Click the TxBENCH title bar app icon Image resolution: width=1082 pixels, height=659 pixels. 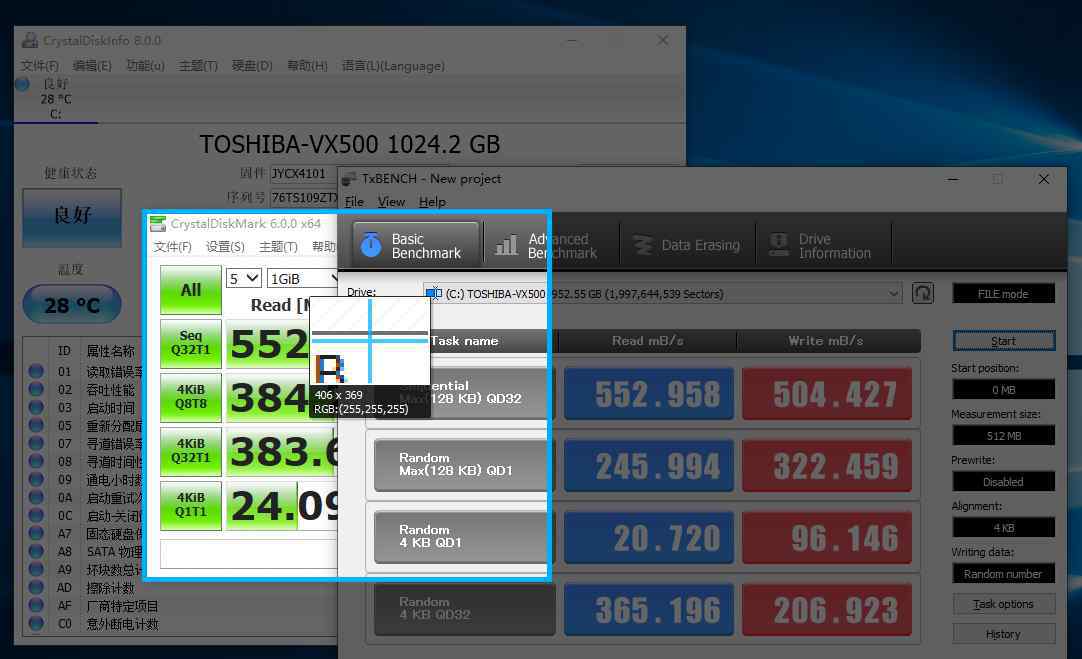349,179
